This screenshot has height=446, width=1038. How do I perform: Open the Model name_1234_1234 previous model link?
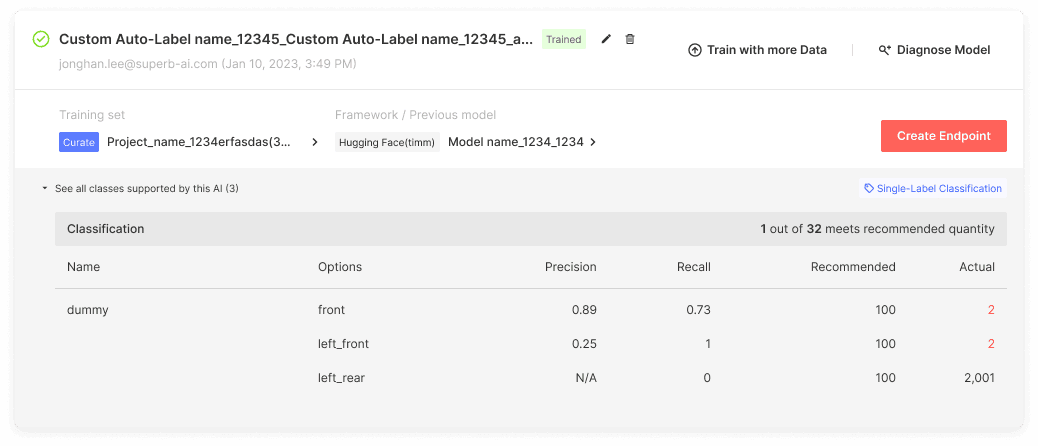click(x=516, y=142)
